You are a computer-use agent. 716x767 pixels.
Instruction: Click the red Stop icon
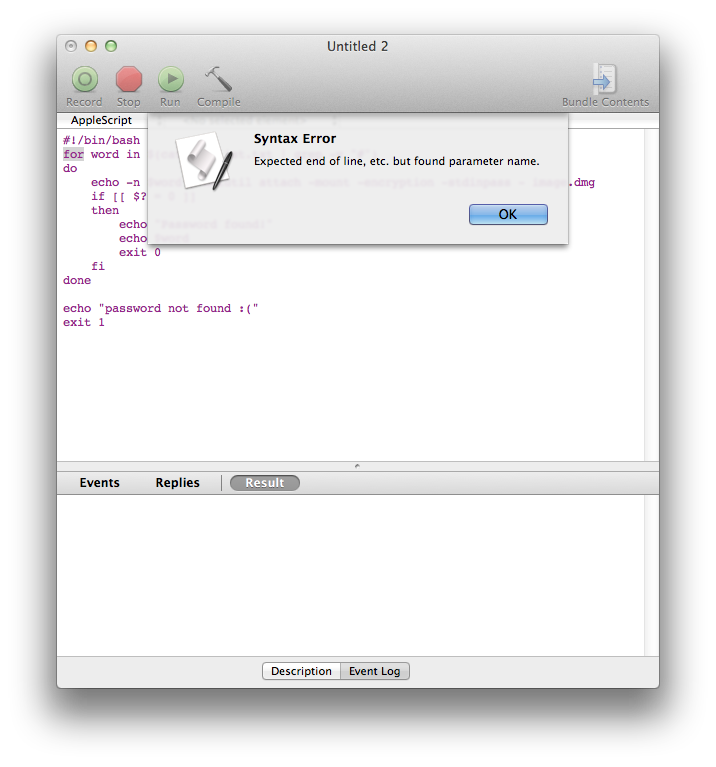[x=129, y=79]
